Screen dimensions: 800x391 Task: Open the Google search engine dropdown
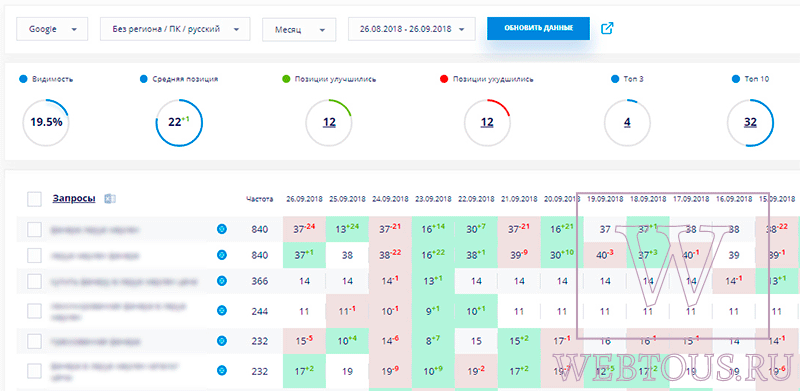pos(52,29)
